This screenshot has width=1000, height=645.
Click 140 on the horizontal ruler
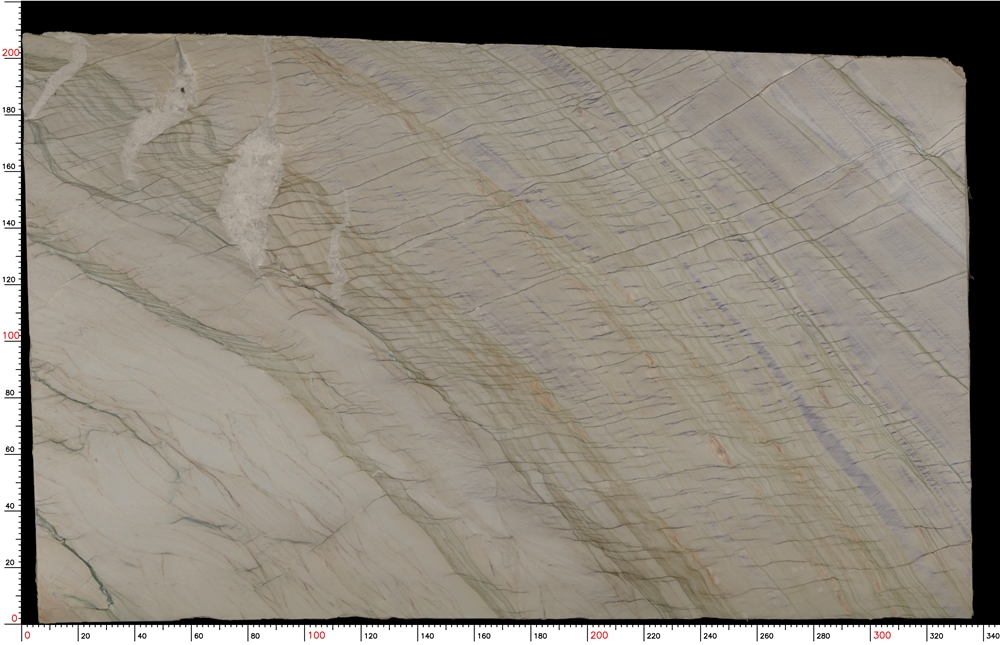pos(427,636)
